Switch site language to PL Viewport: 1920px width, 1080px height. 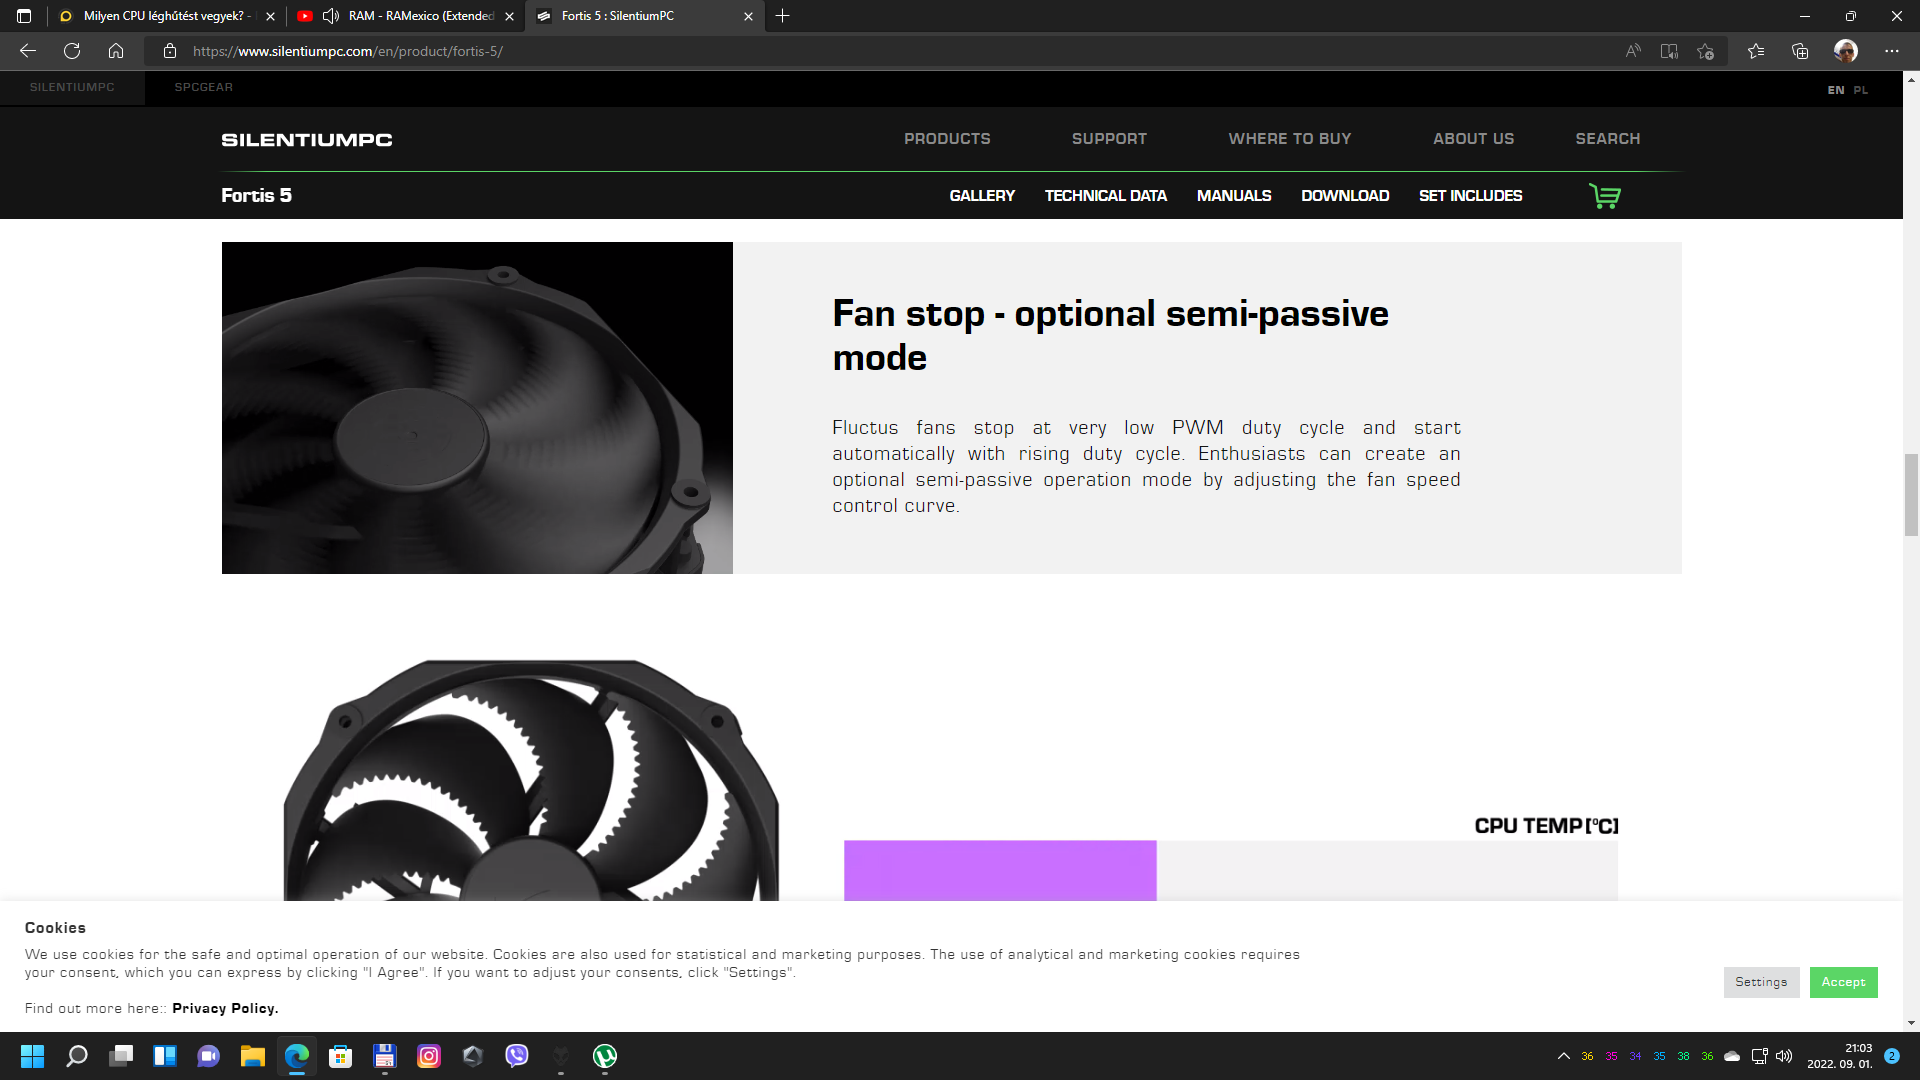(x=1860, y=90)
